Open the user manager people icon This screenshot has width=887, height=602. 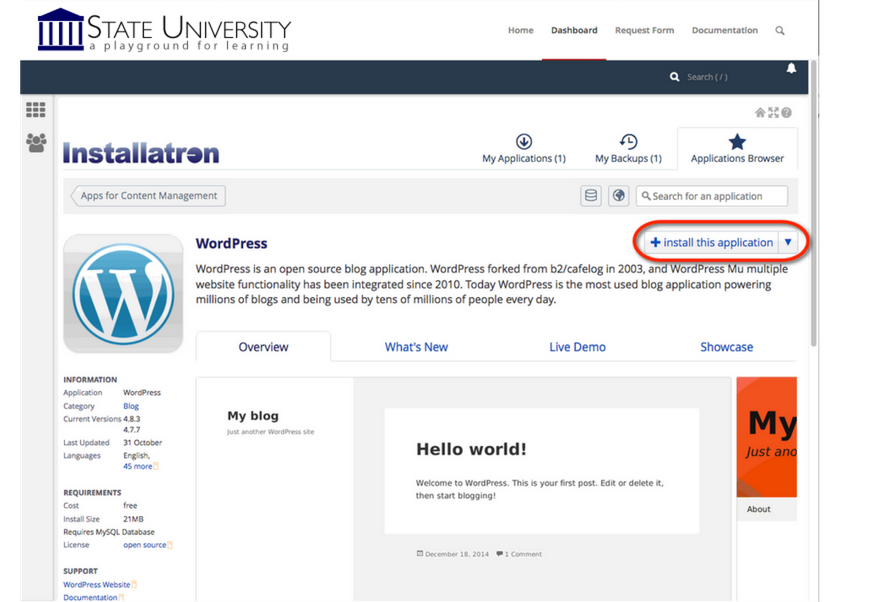pos(36,143)
